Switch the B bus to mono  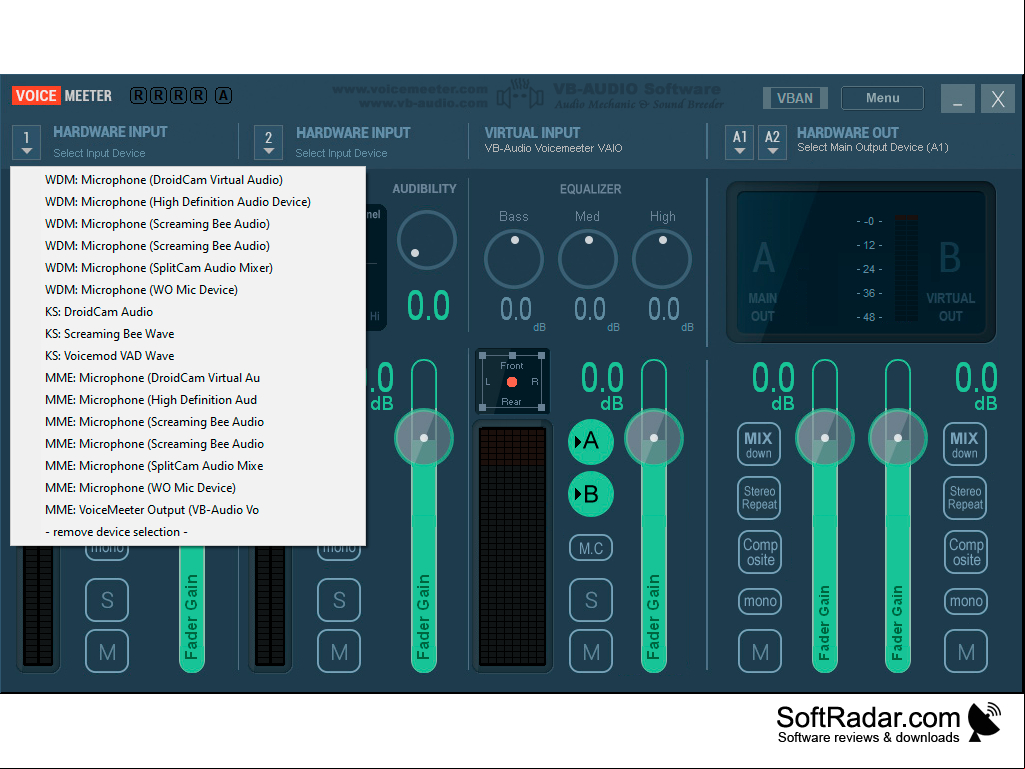tap(966, 601)
